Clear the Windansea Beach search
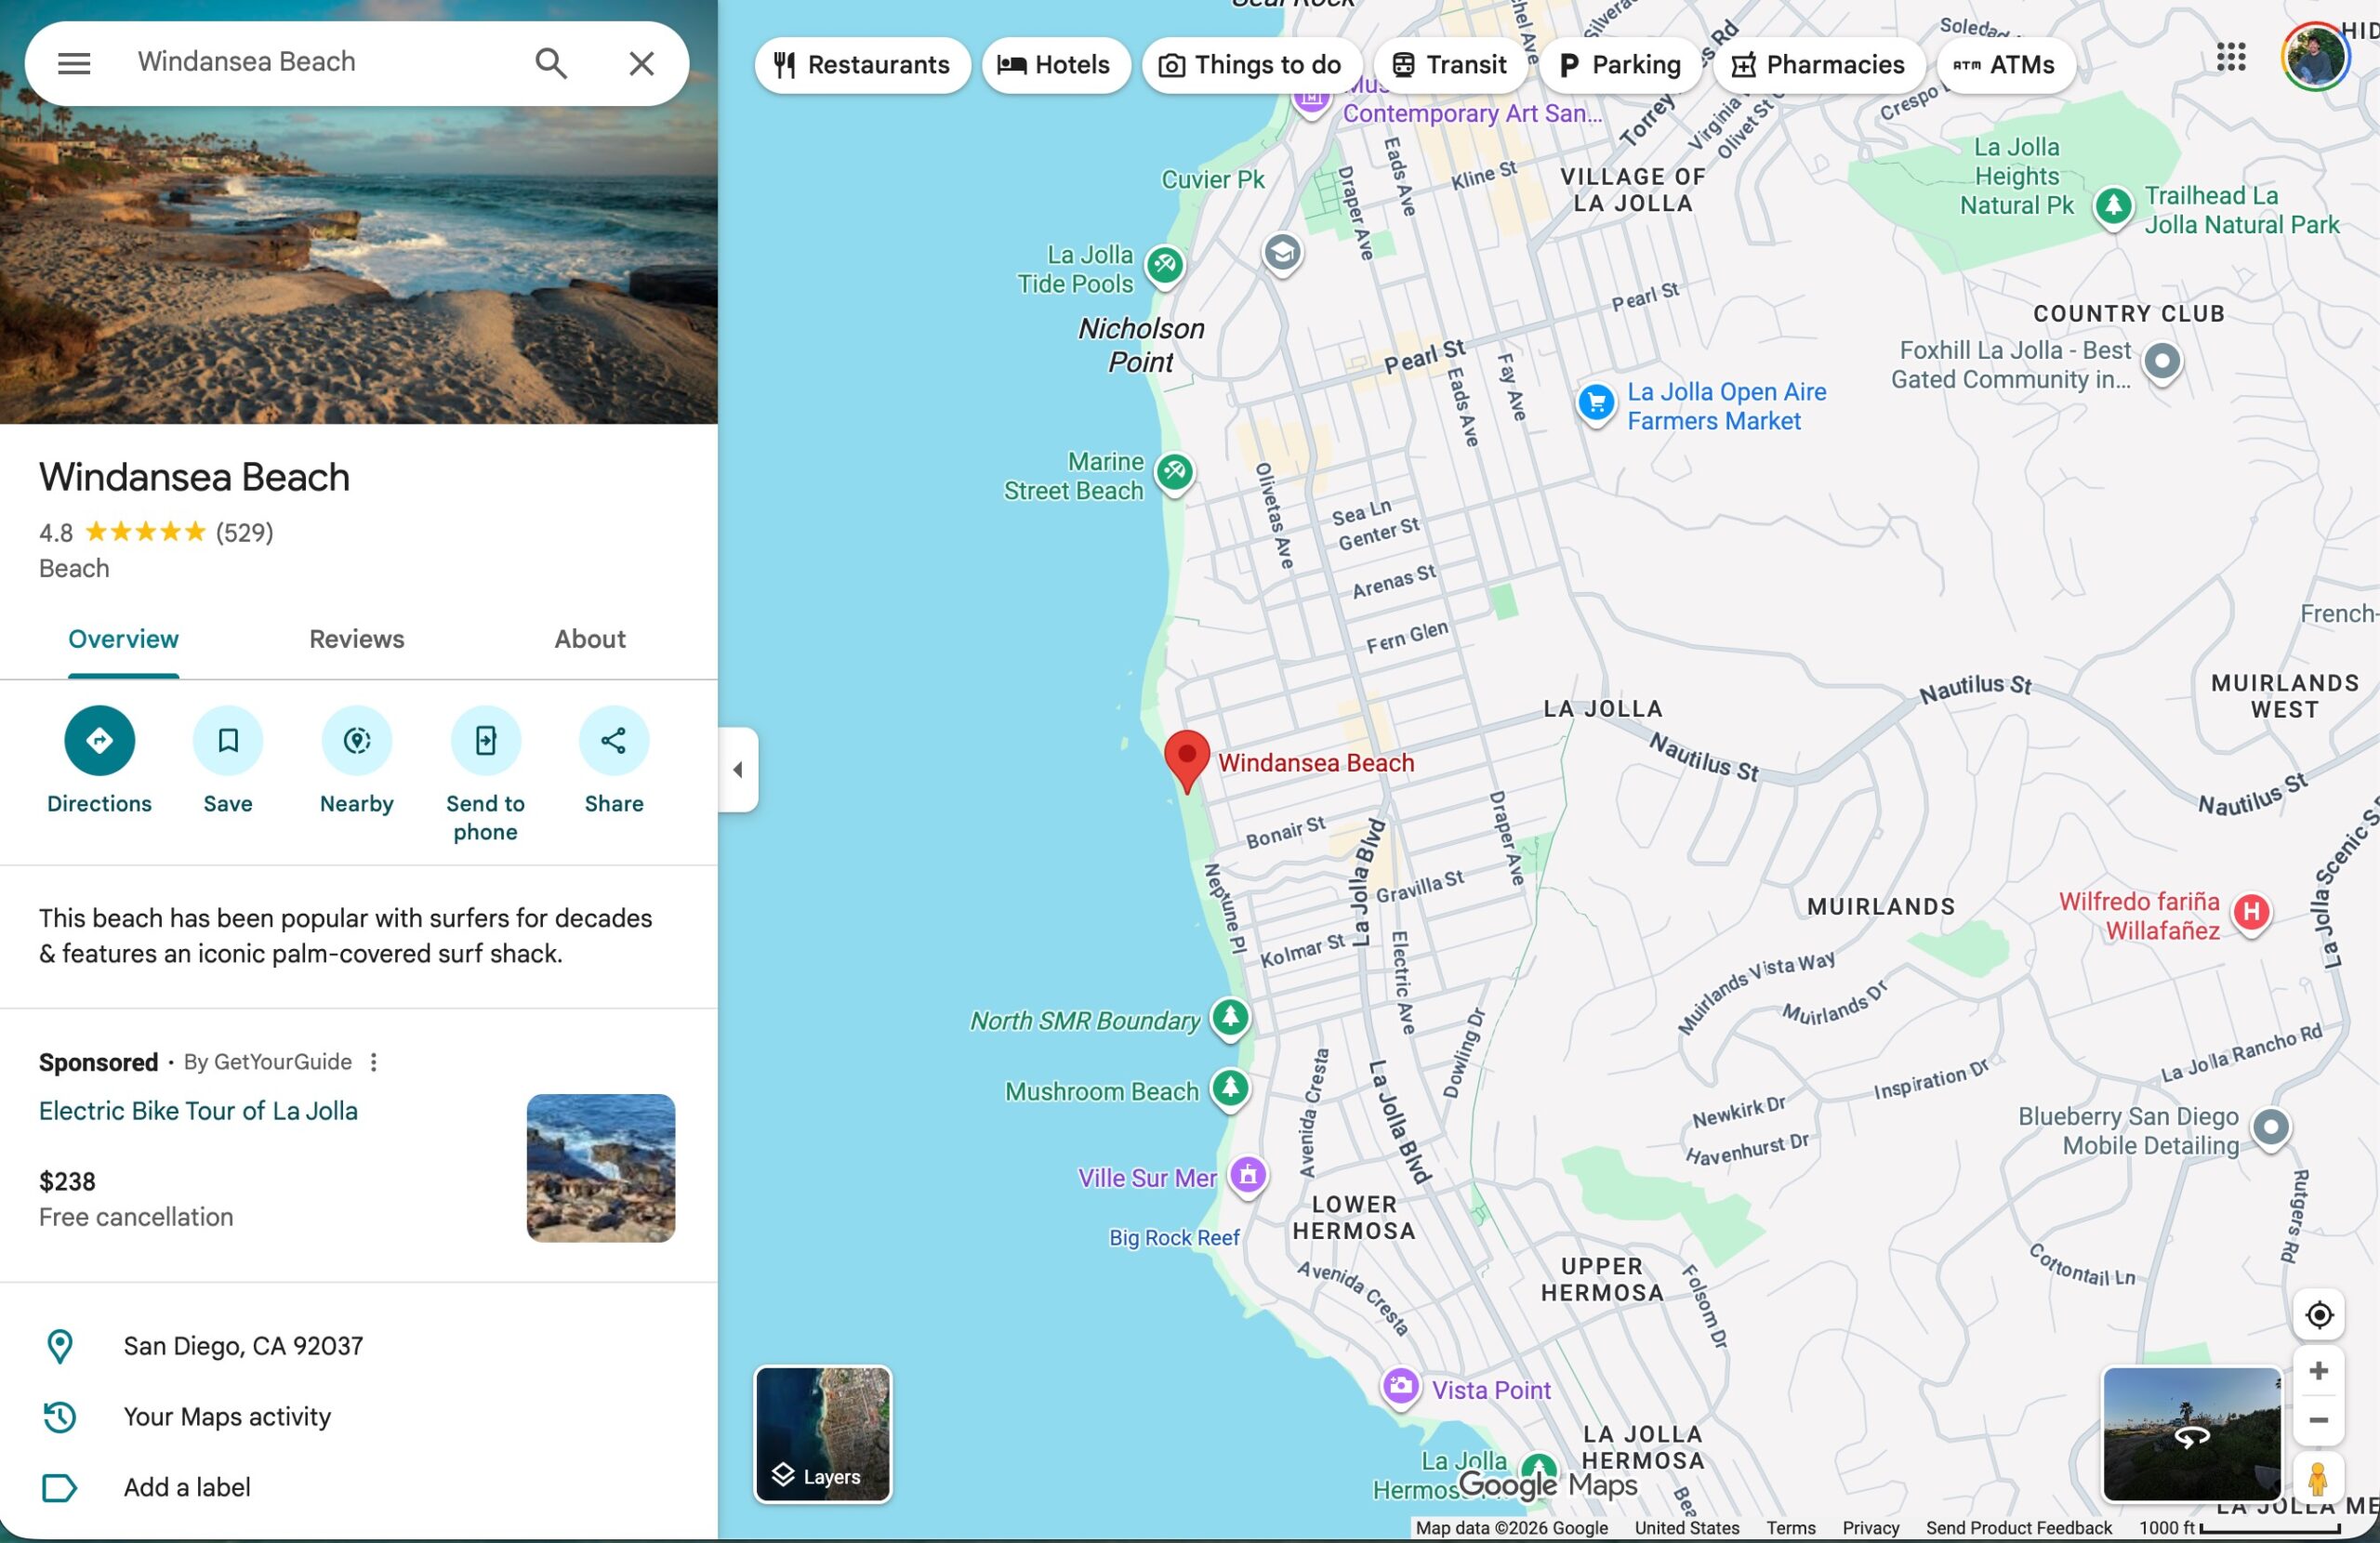 [x=641, y=63]
